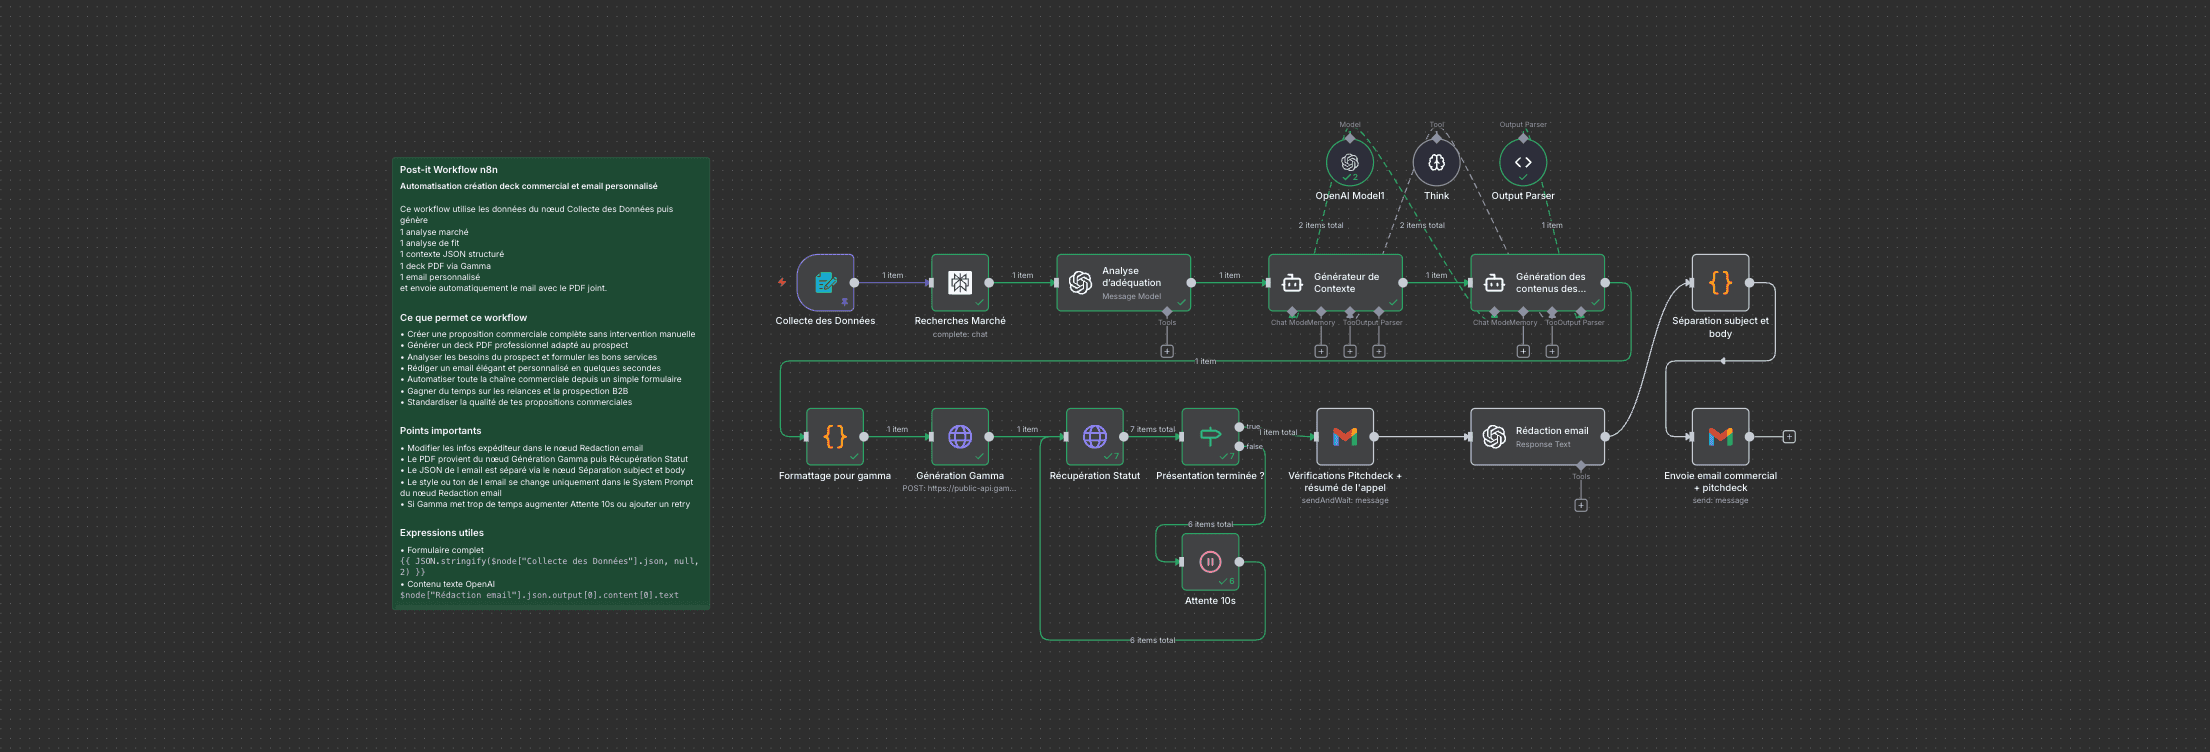The height and width of the screenshot is (752, 2210).
Task: Click the Rédaction email node
Action: (1537, 437)
